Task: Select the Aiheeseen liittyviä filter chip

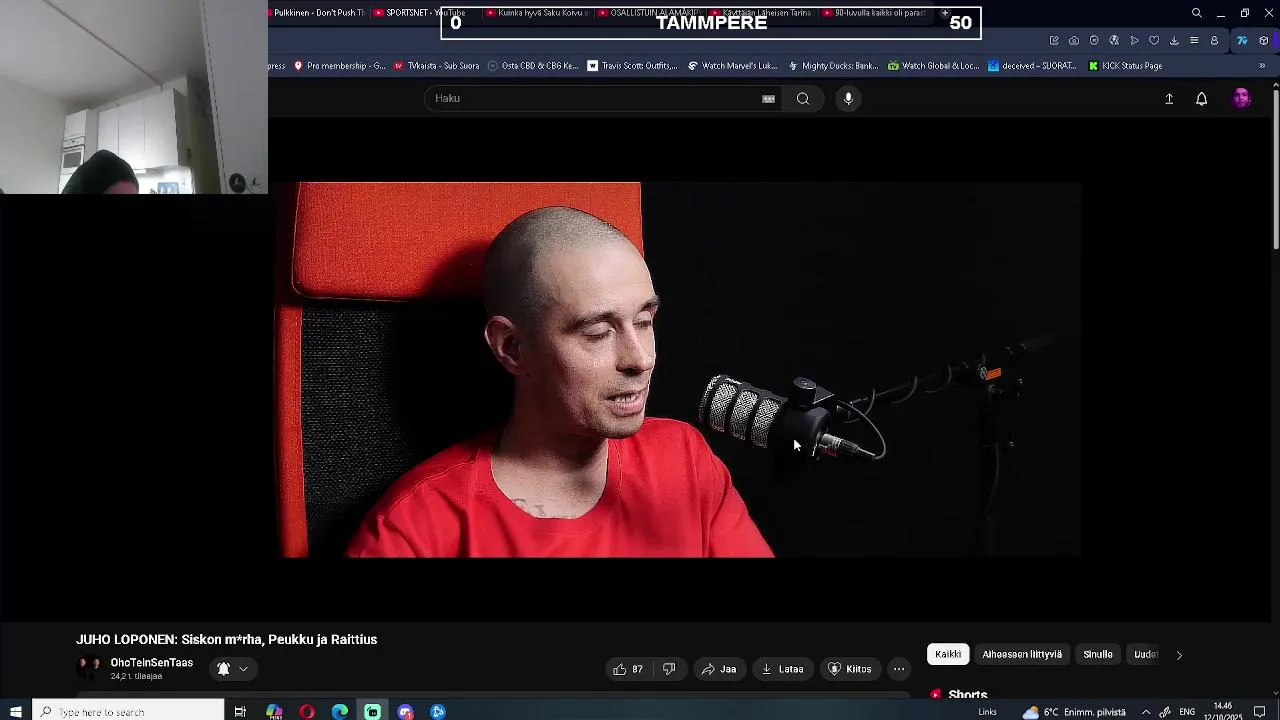Action: tap(1022, 654)
